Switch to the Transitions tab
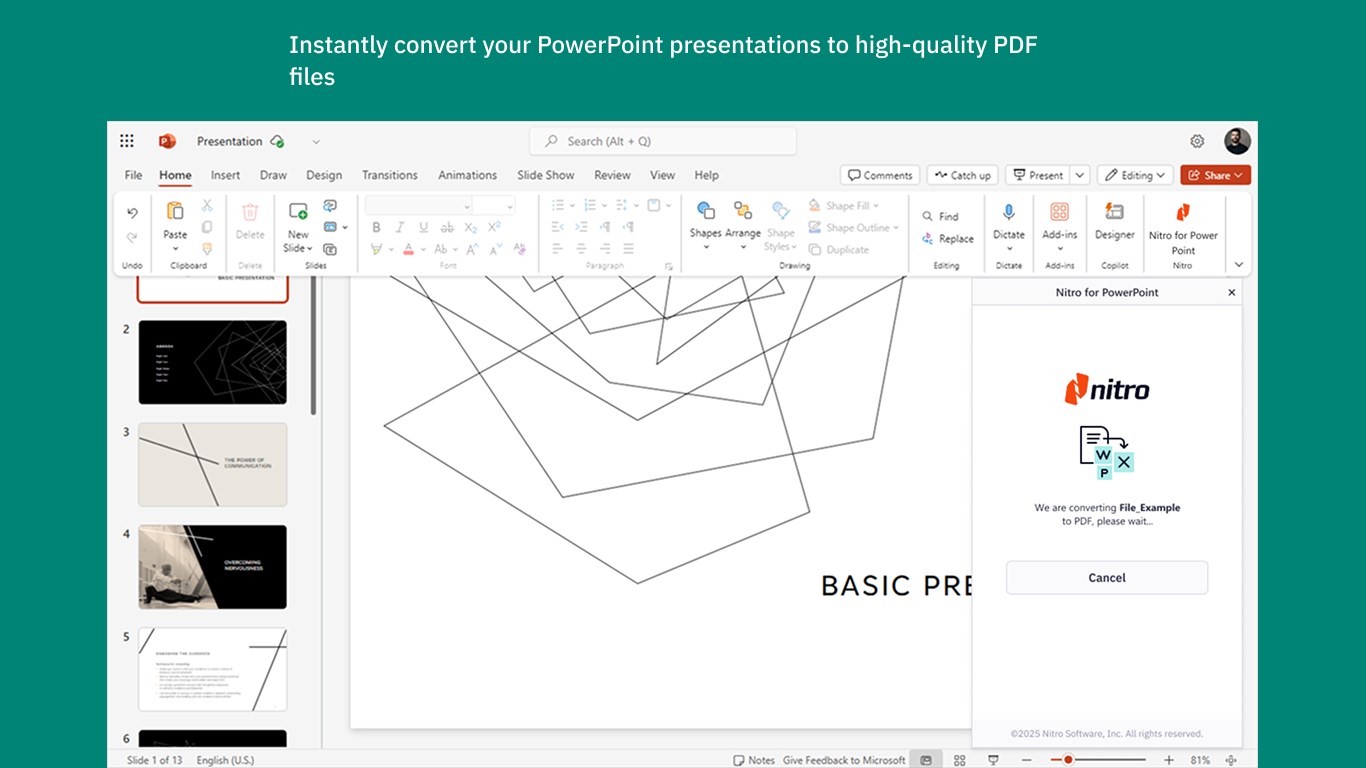 390,175
